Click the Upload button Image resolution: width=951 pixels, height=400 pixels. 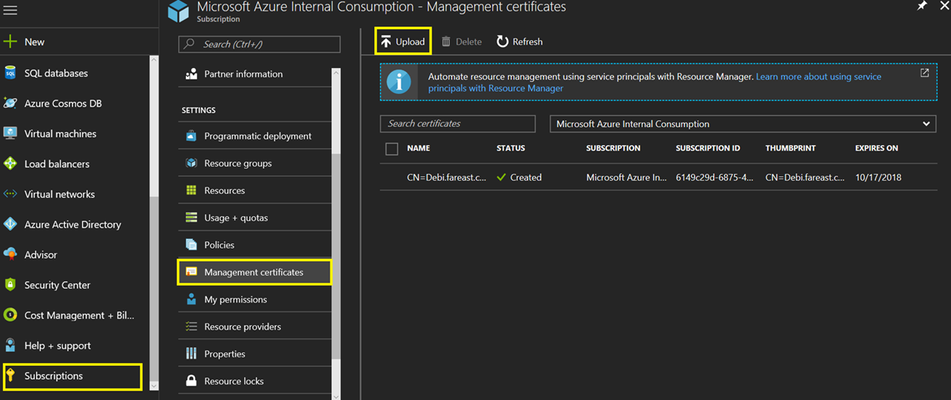tap(403, 41)
